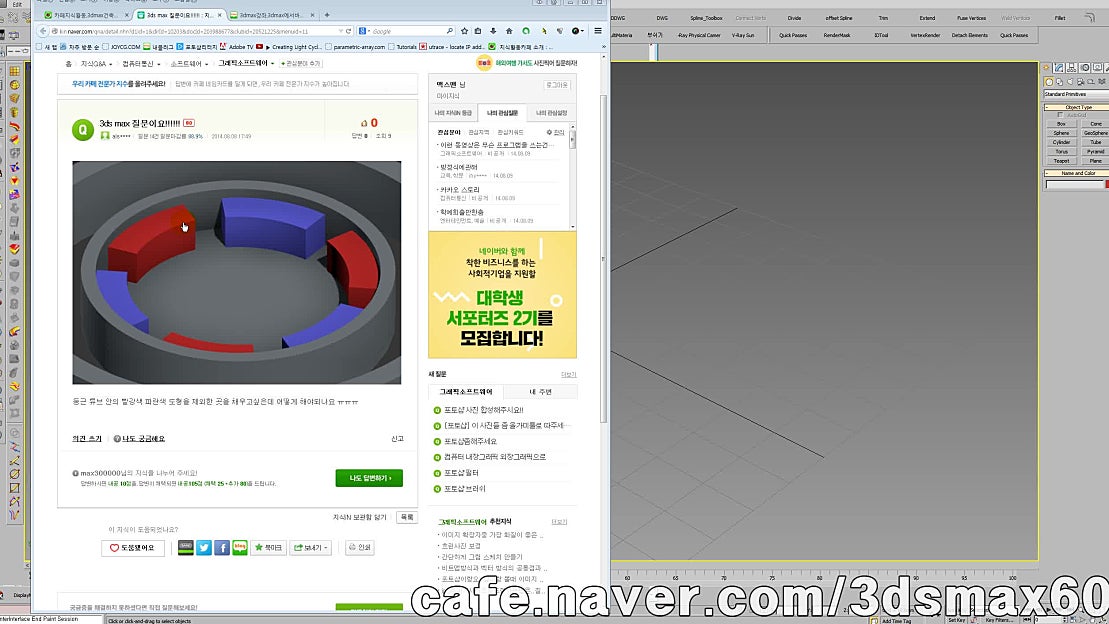
Task: Enable the AutoGrid checkbox
Action: click(x=1061, y=114)
